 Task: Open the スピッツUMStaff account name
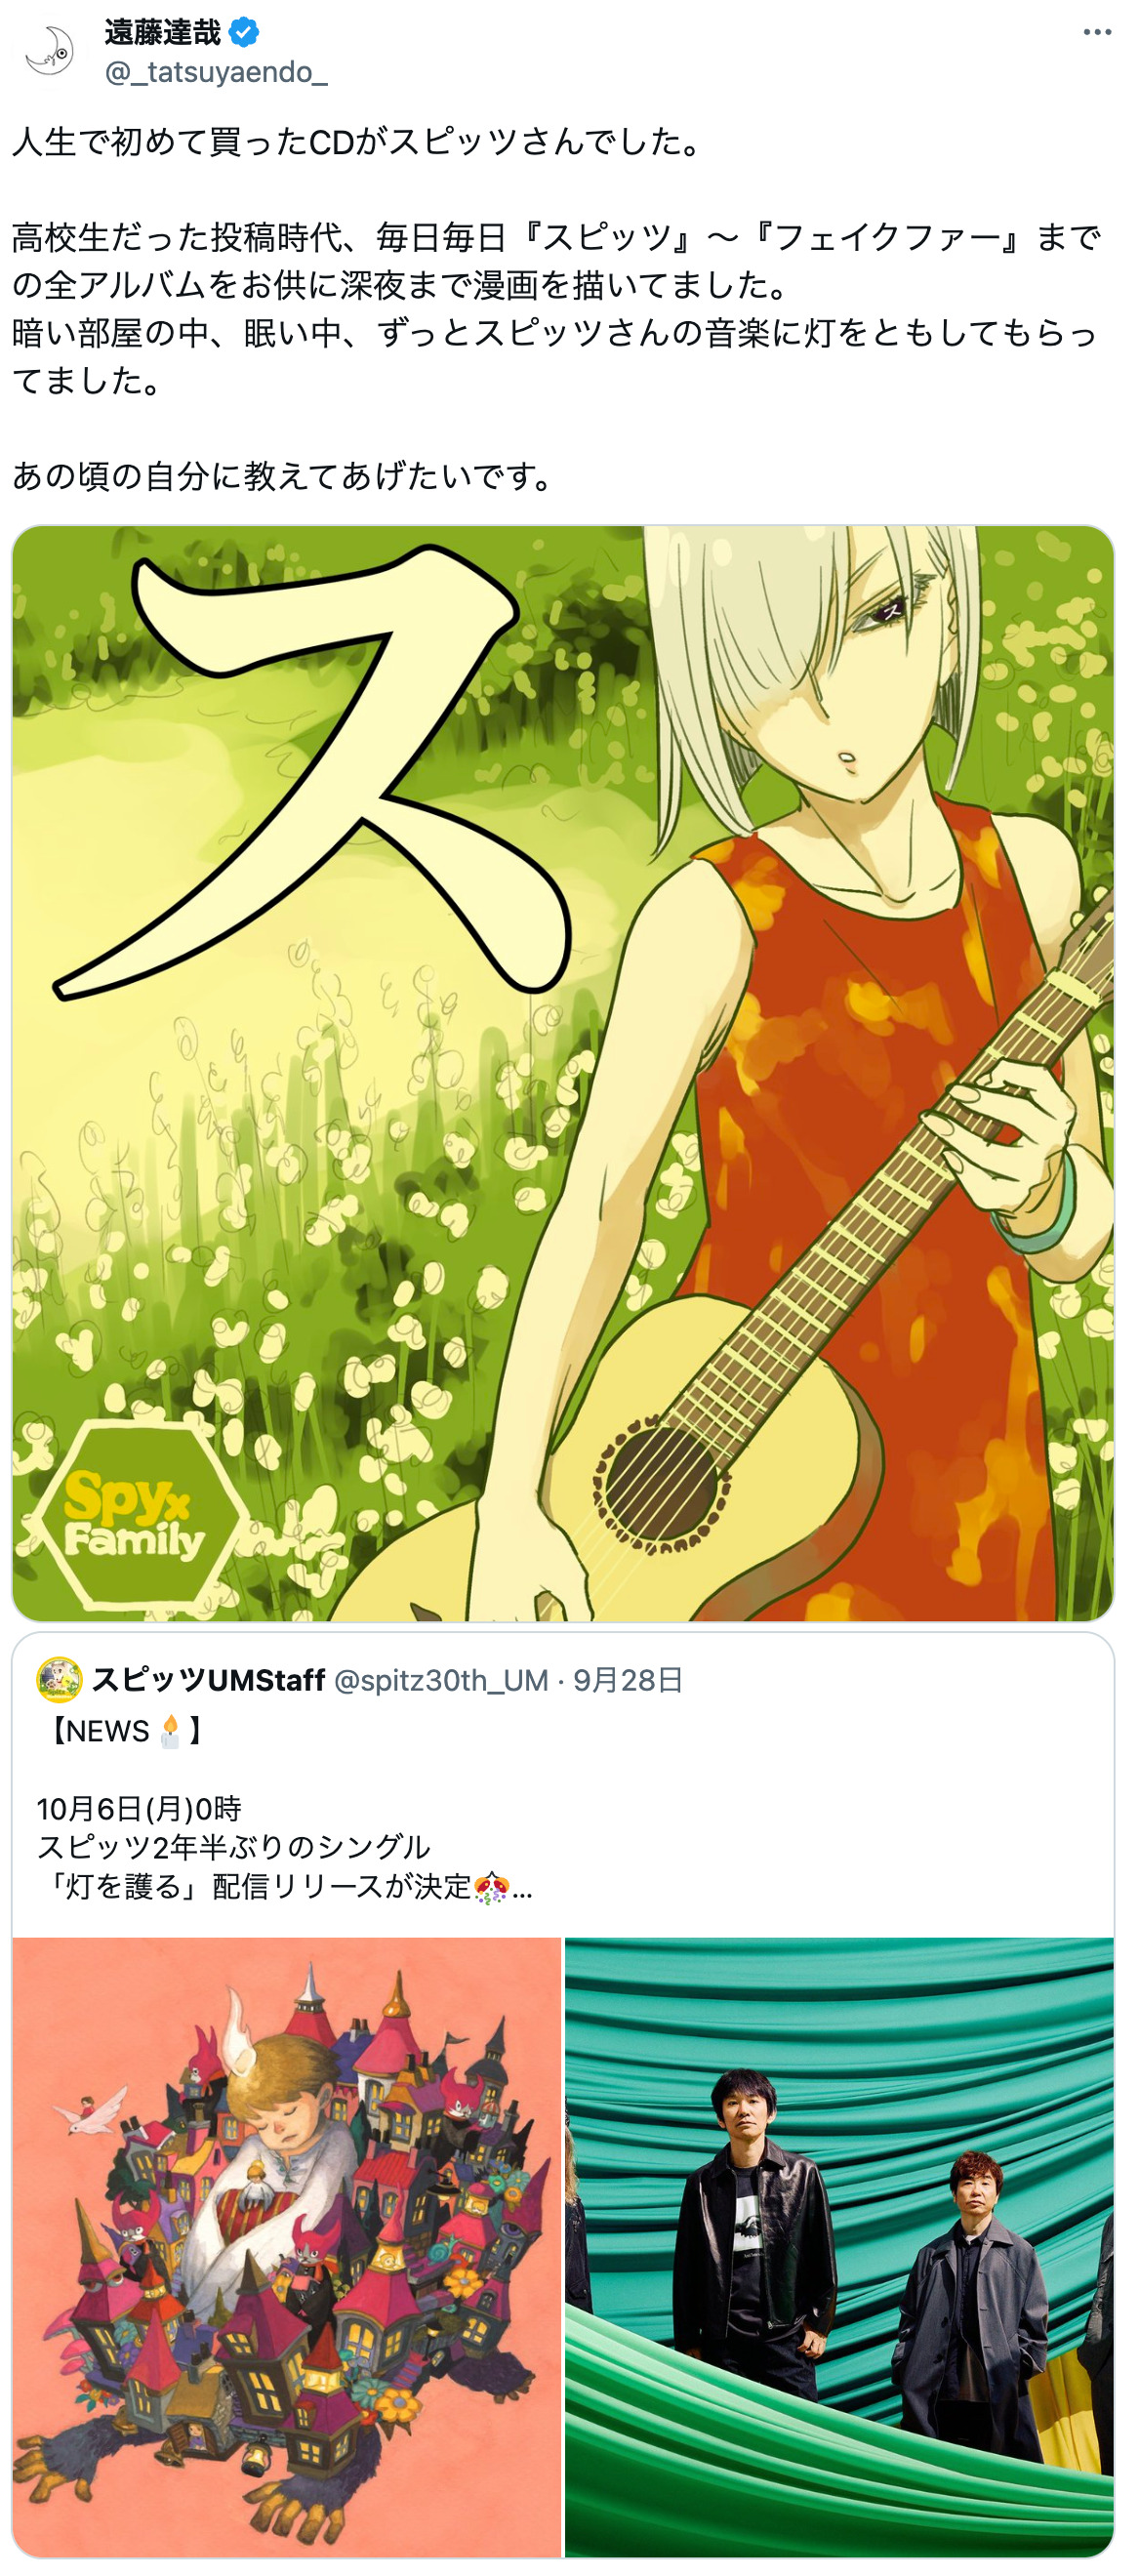[x=208, y=1680]
